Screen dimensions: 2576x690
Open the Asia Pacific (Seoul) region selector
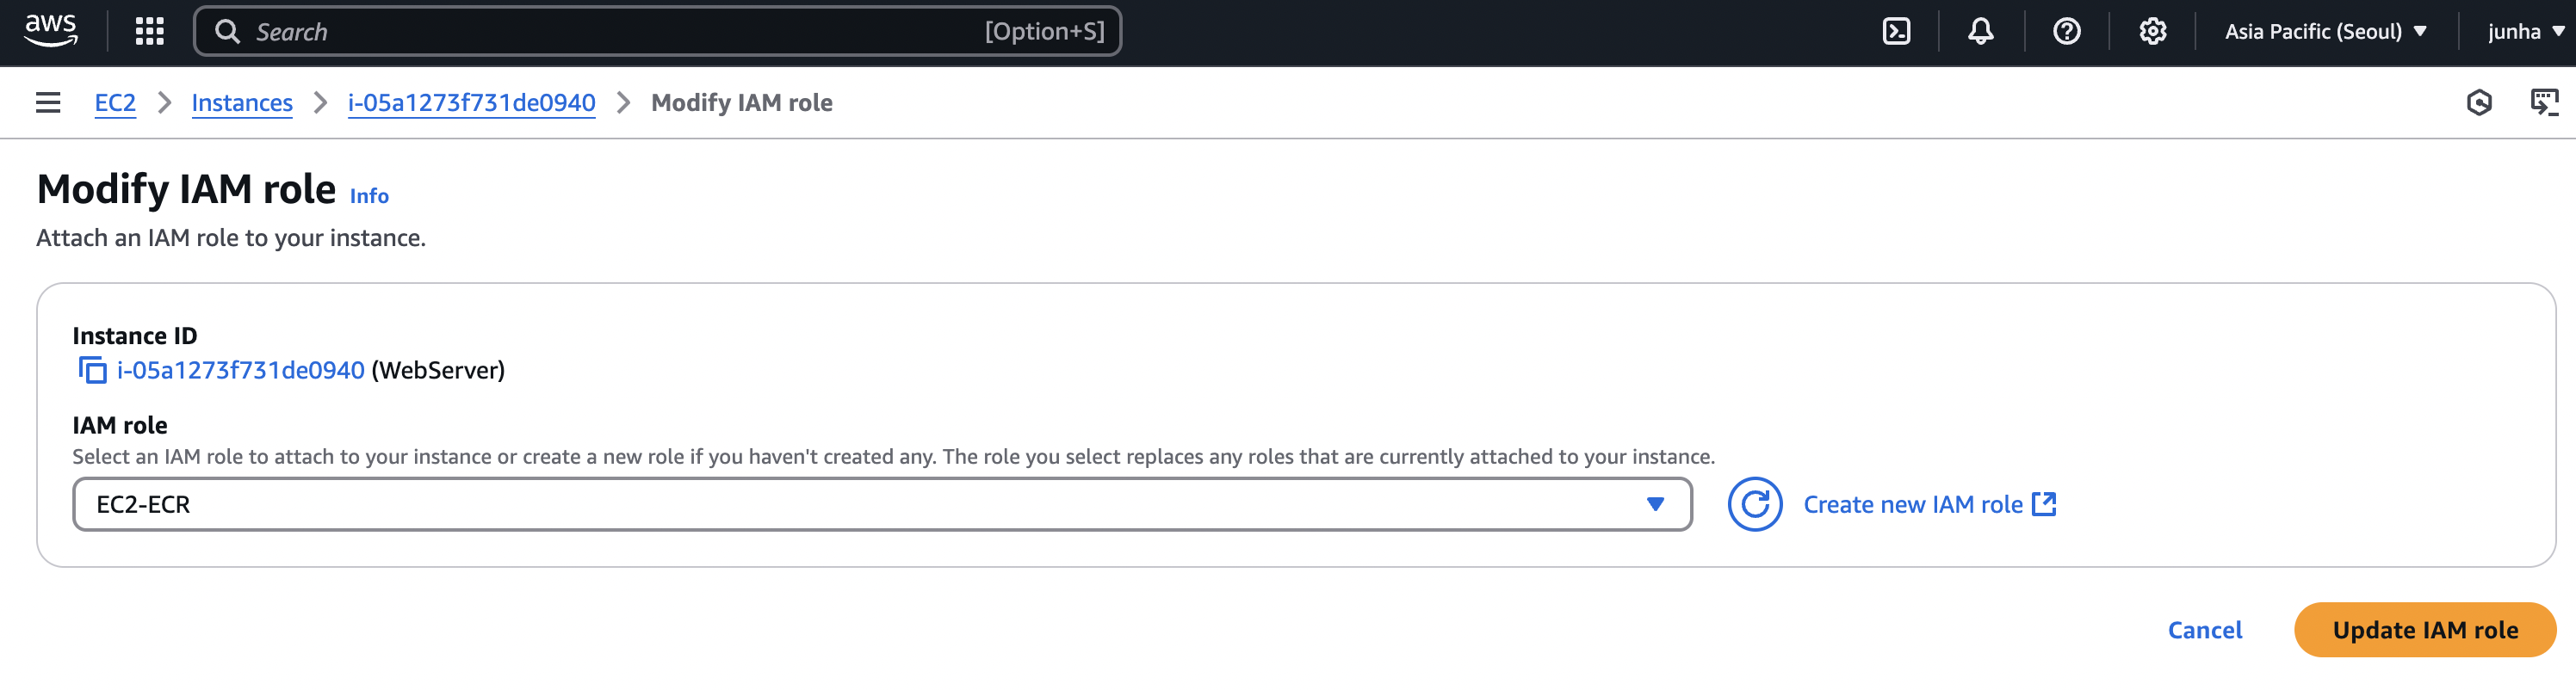(x=2325, y=31)
